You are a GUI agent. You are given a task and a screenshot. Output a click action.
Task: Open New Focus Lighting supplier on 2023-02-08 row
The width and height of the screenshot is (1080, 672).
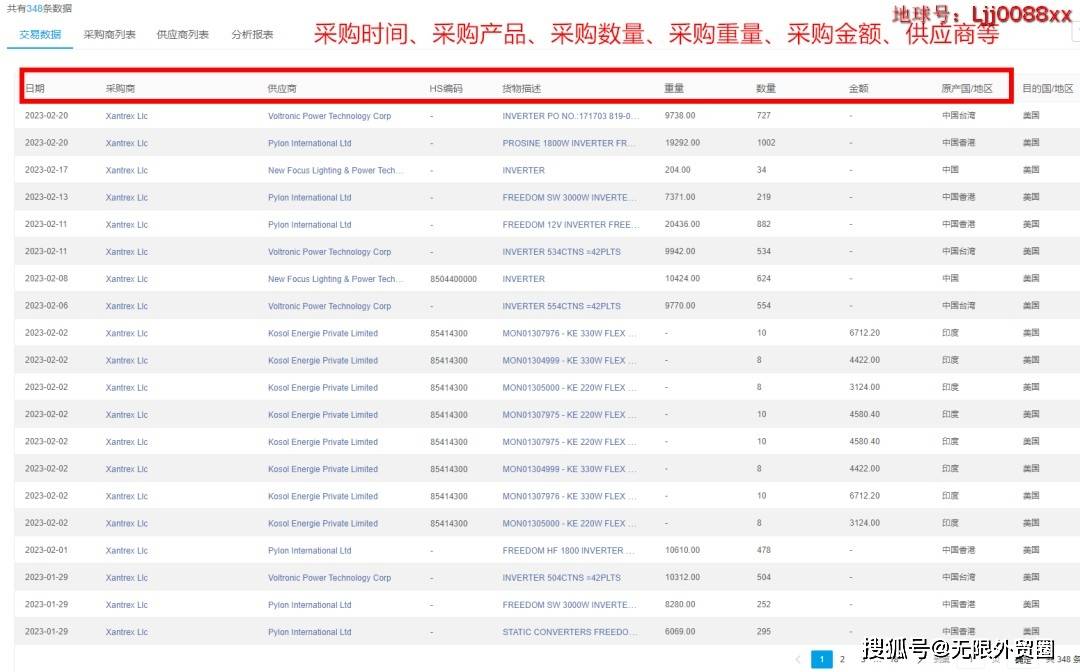coord(336,279)
